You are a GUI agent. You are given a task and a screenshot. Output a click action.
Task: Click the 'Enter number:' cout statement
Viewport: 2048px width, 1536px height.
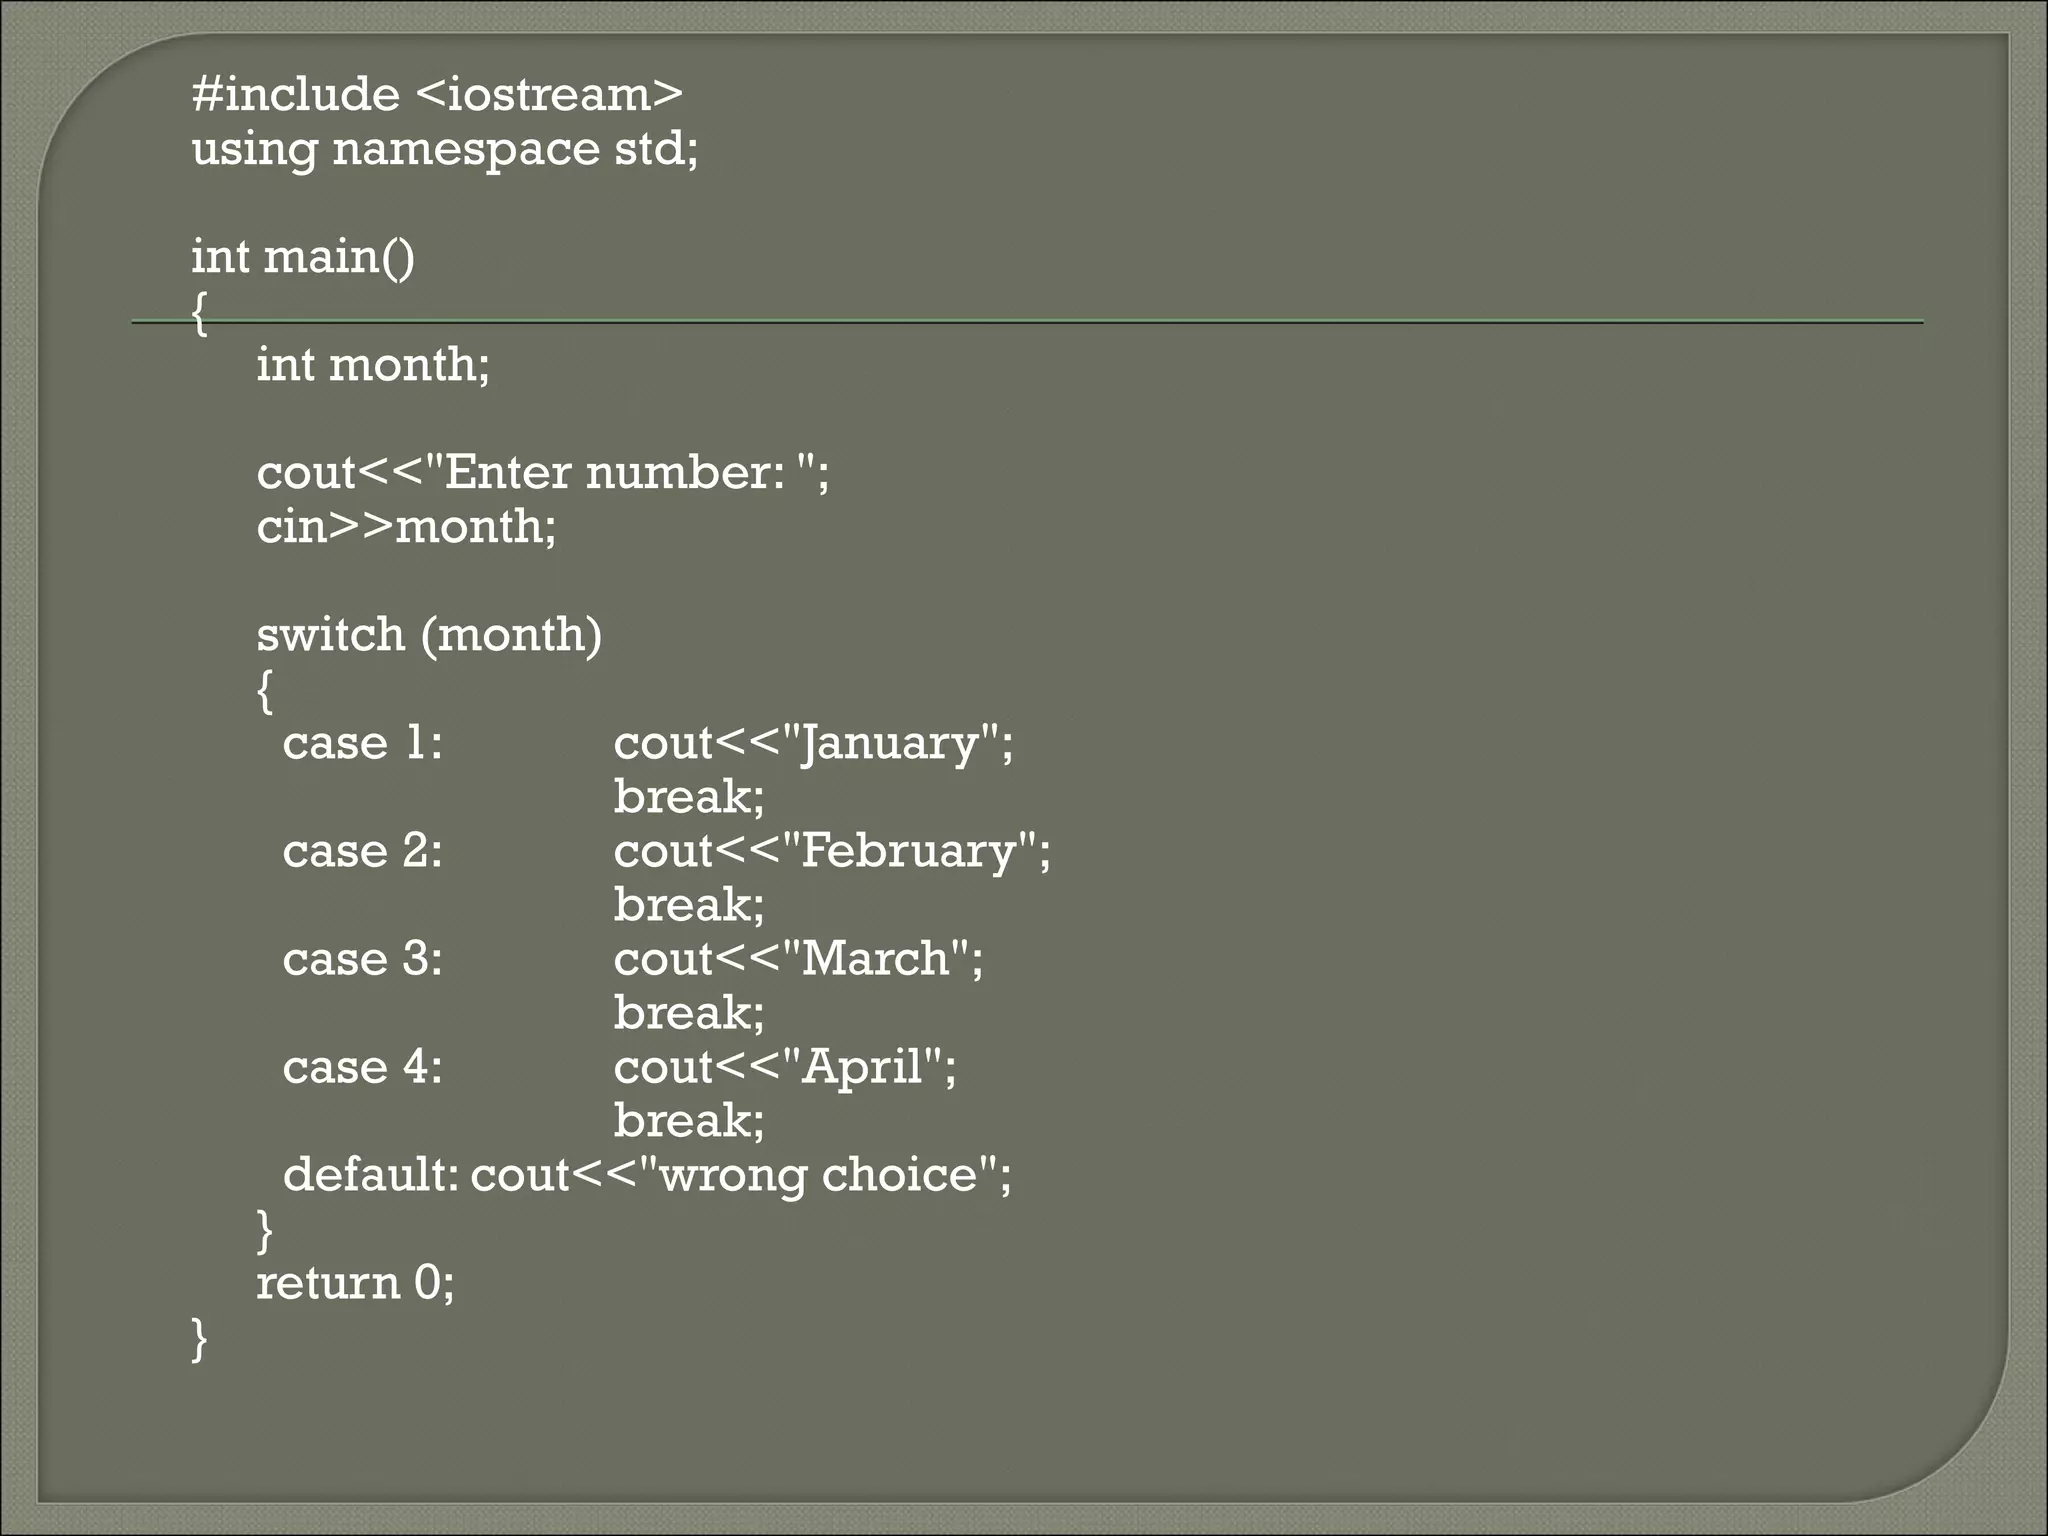[543, 472]
